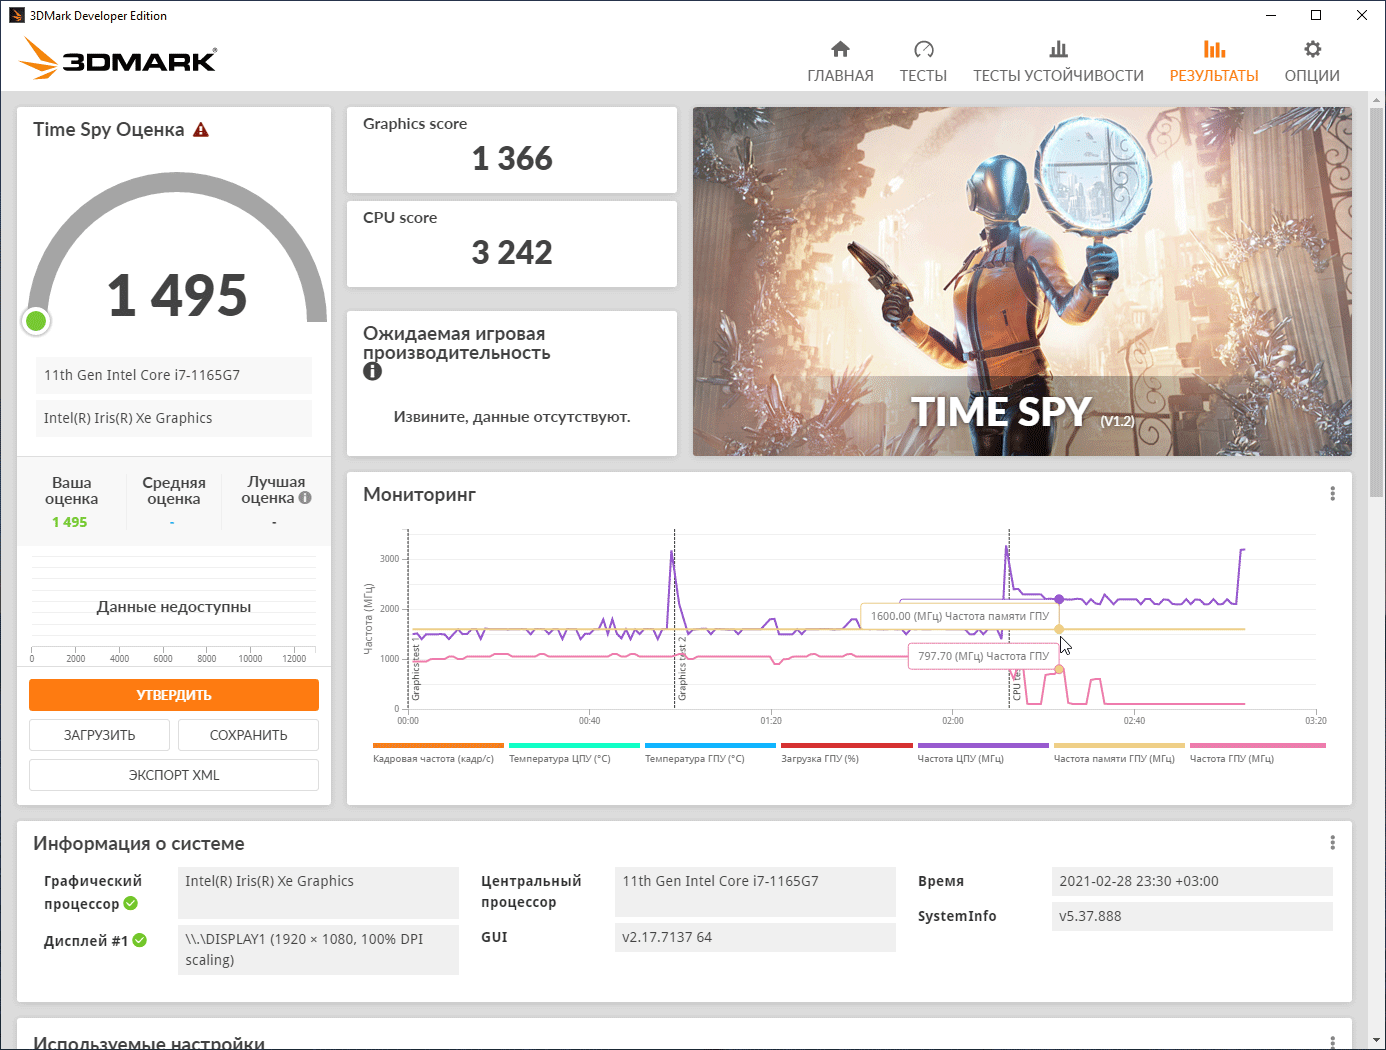This screenshot has height=1050, width=1386.
Task: Toggle the Температура ЦПУ legend swatch
Action: pos(574,745)
